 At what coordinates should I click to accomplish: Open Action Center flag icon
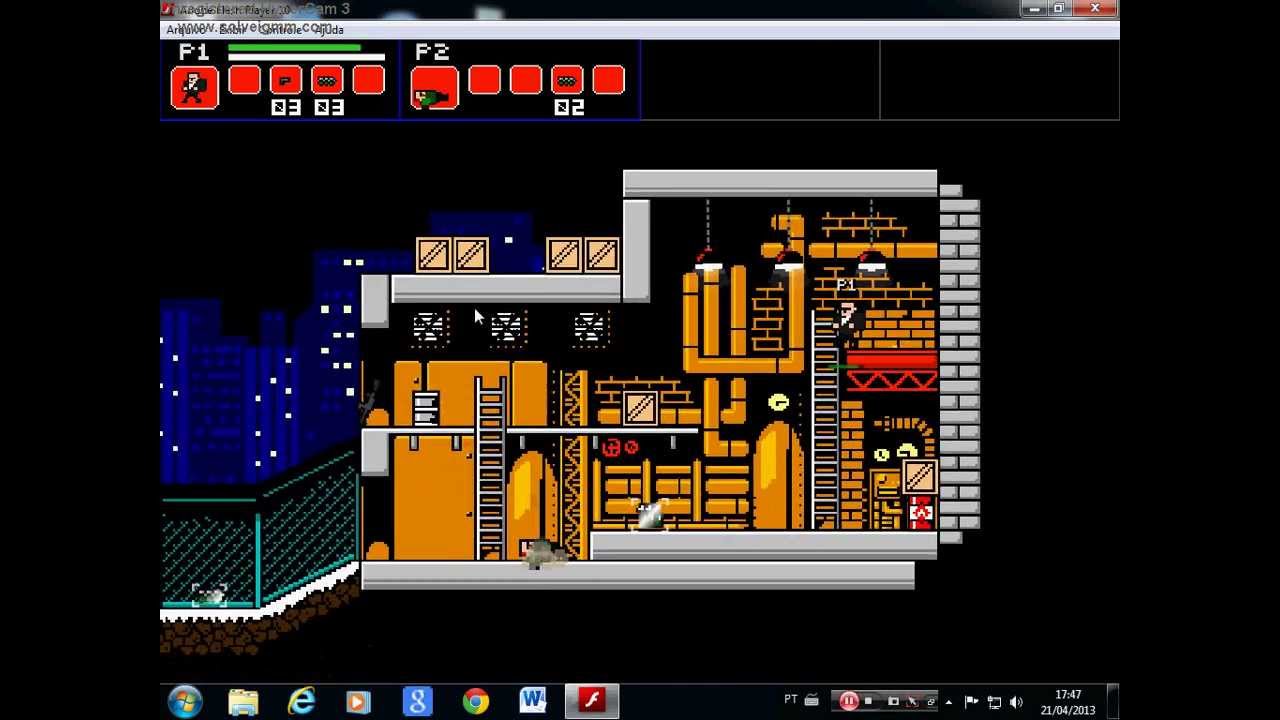tap(971, 701)
